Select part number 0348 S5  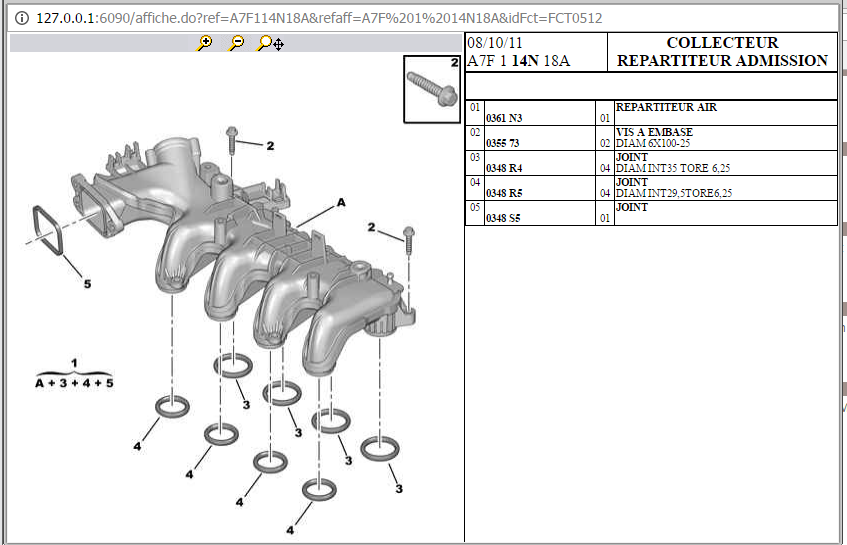coord(503,218)
